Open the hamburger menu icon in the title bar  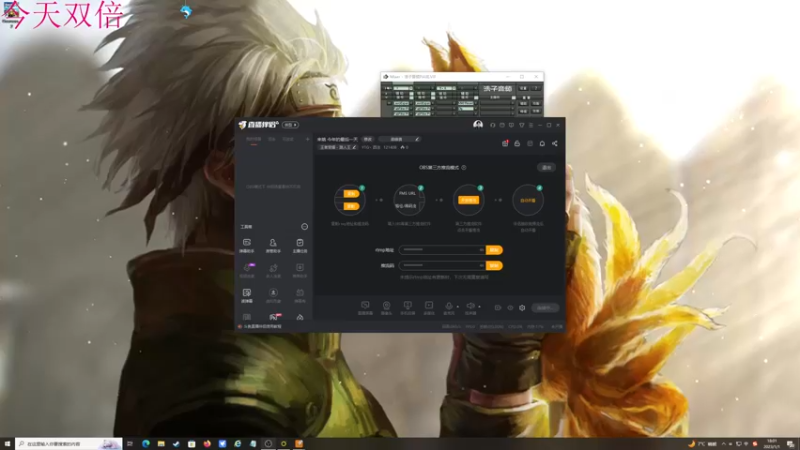pos(531,125)
